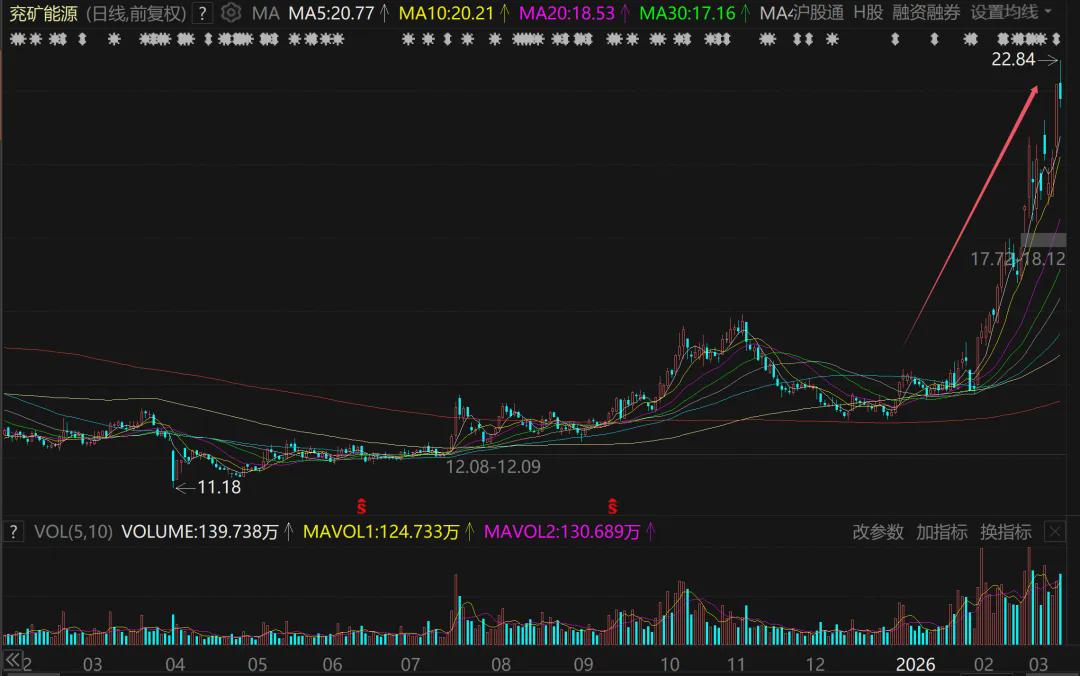Image resolution: width=1080 pixels, height=676 pixels.
Task: Click the 融资融券 link
Action: (x=926, y=13)
